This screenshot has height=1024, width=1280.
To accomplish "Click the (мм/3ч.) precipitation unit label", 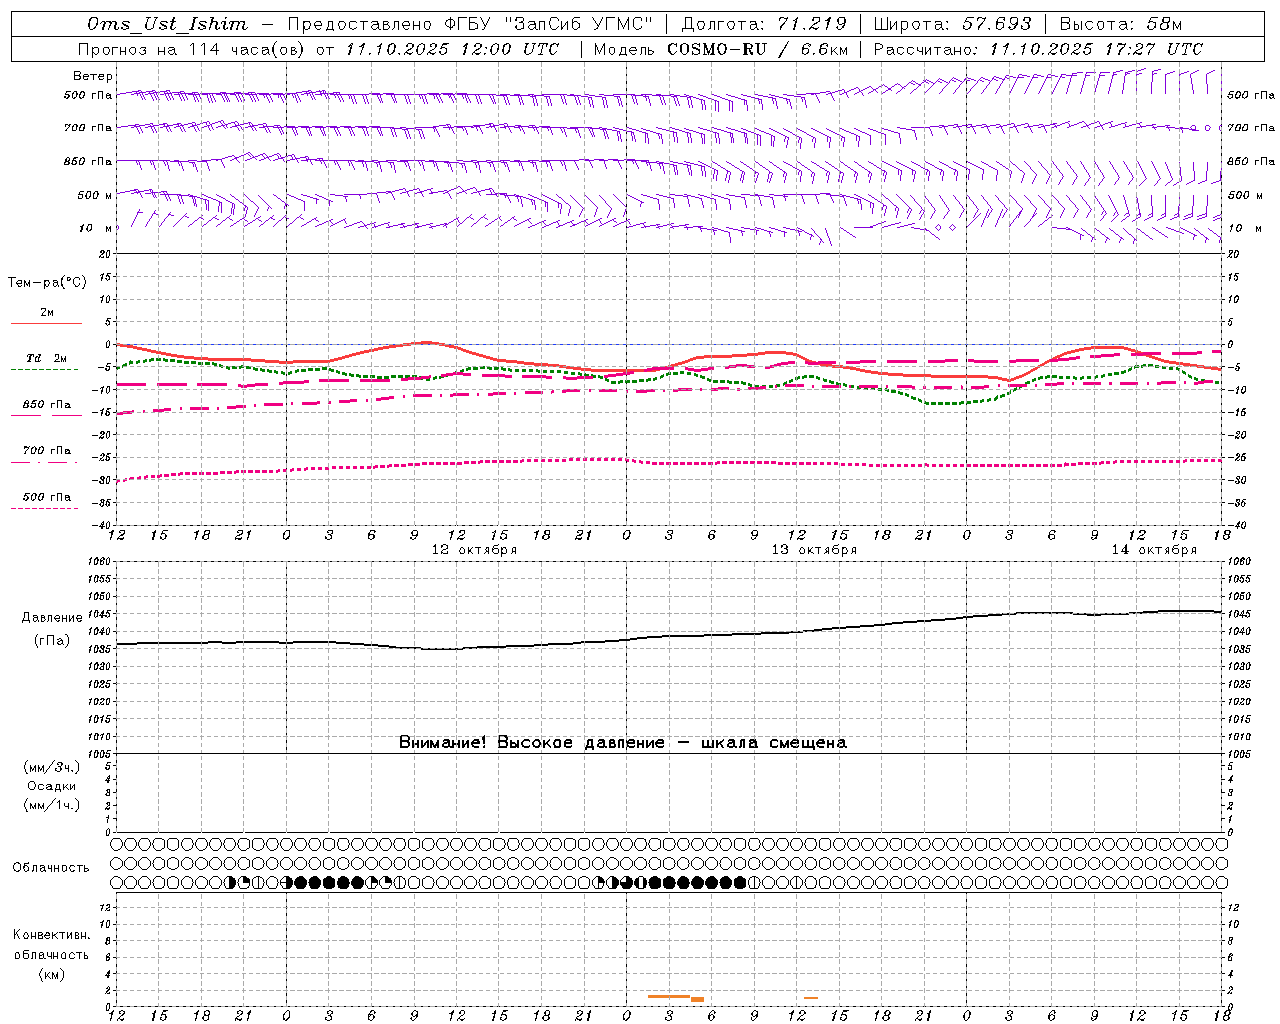I will click(x=52, y=767).
